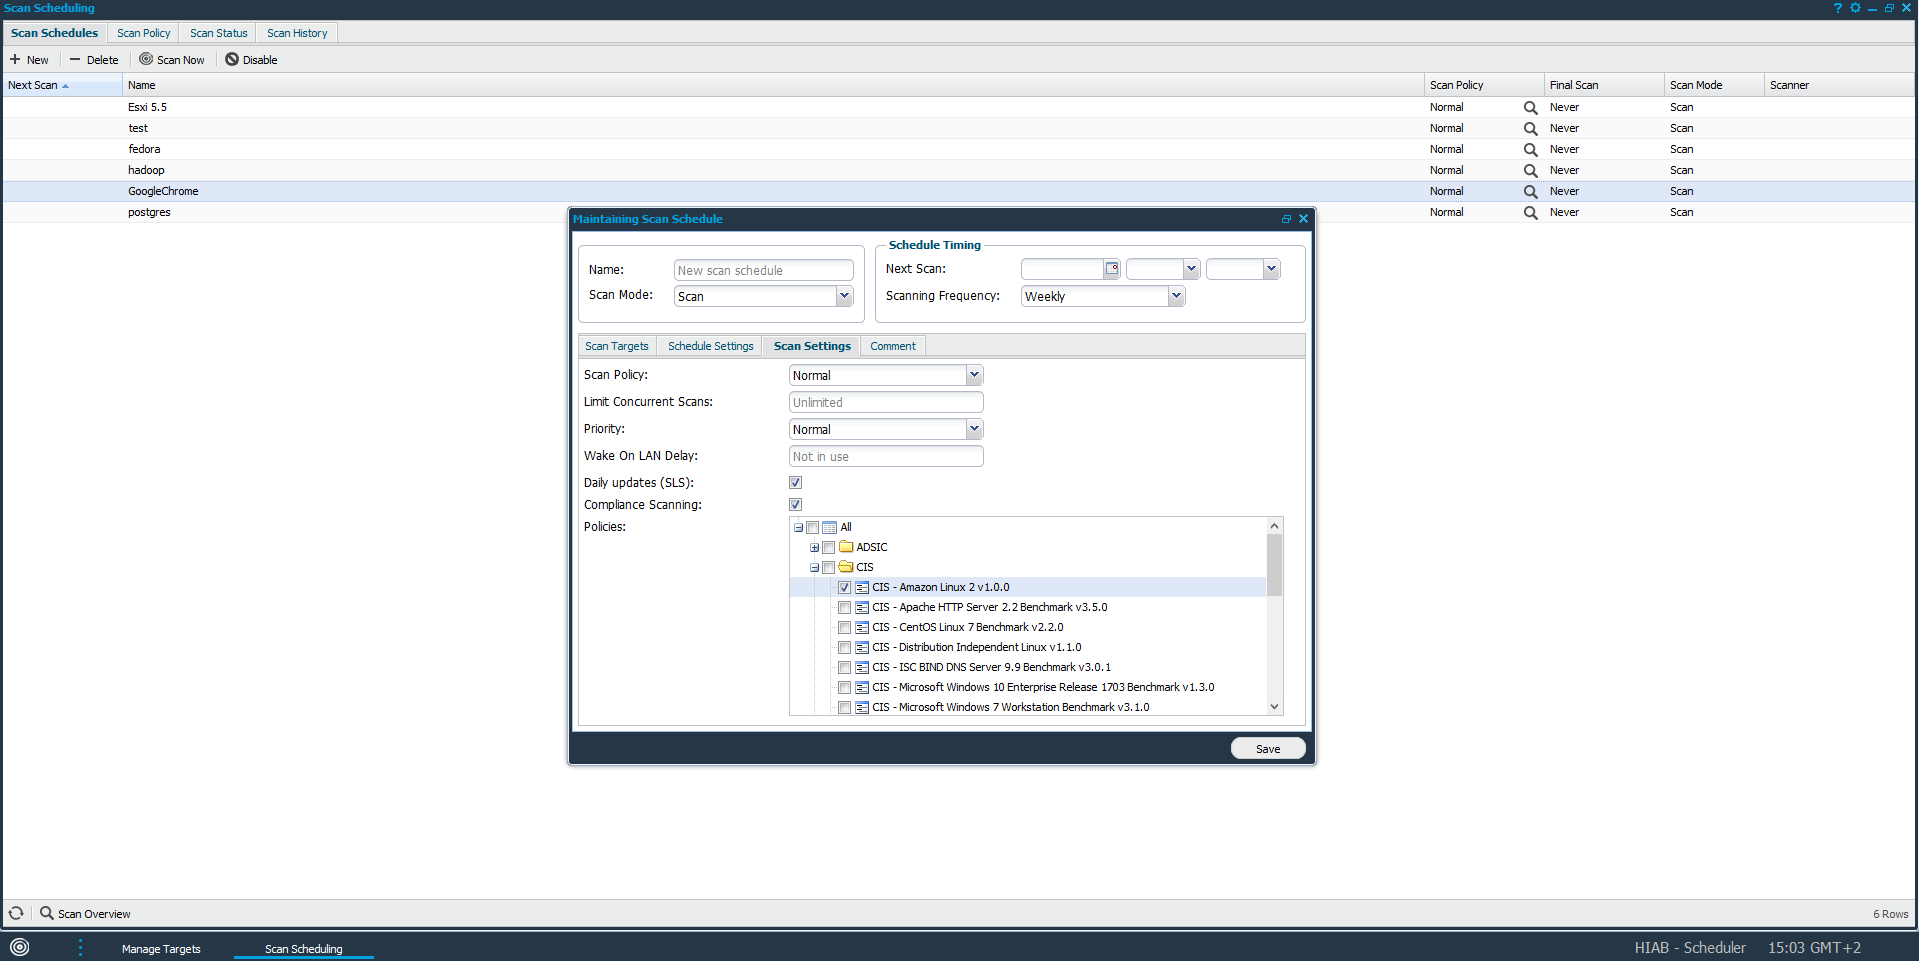Click the Scan Now target icon
The width and height of the screenshot is (1919, 961).
[x=146, y=60]
